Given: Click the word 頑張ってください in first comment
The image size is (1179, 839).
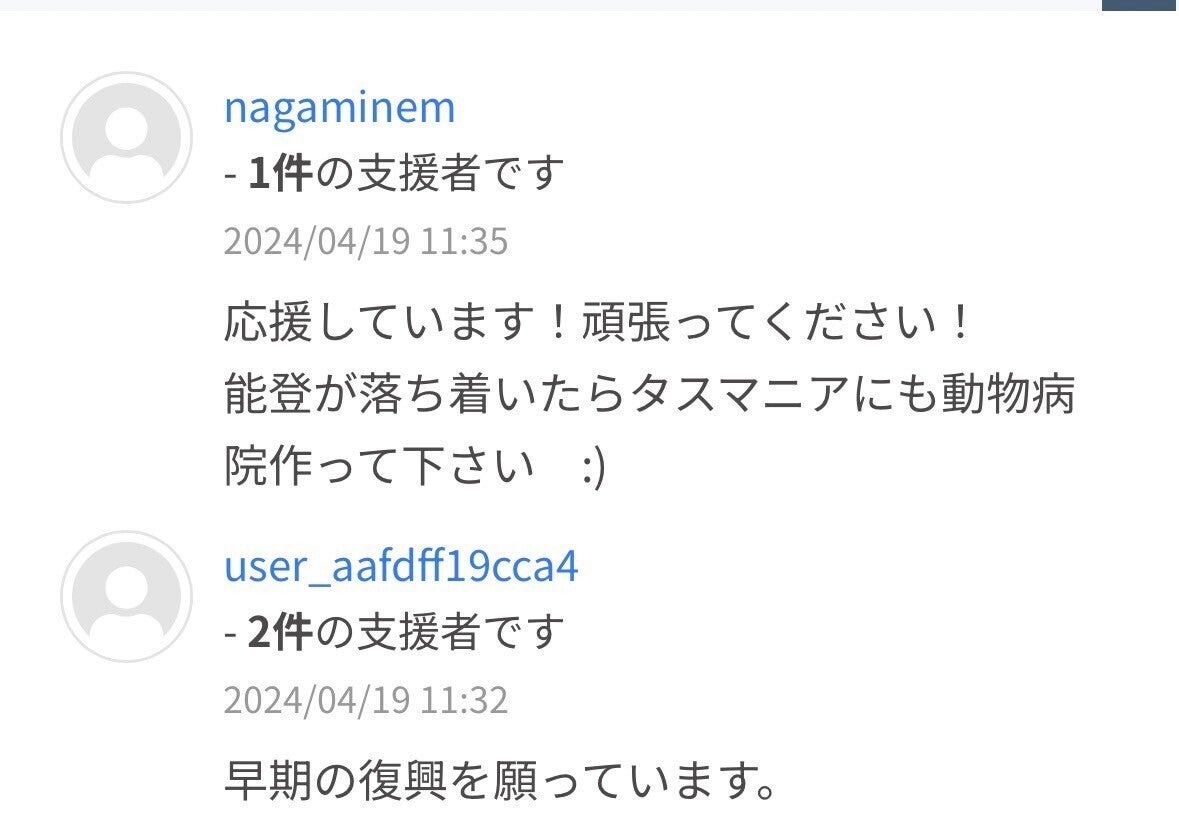Looking at the screenshot, I should [762, 322].
